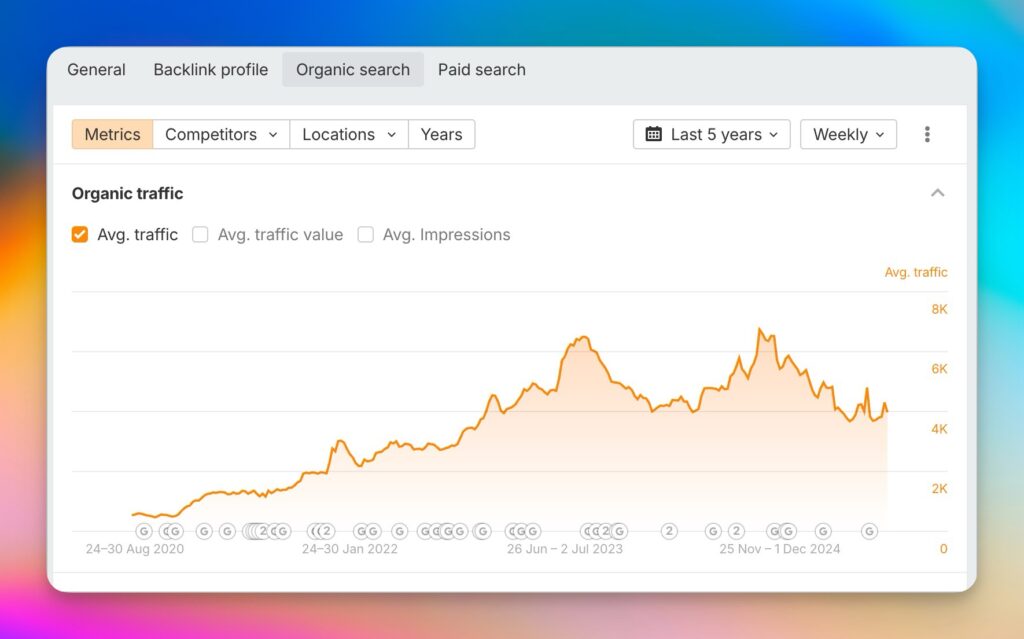Viewport: 1024px width, 639px height.
Task: Switch to the Backlink profile tab
Action: coord(210,70)
